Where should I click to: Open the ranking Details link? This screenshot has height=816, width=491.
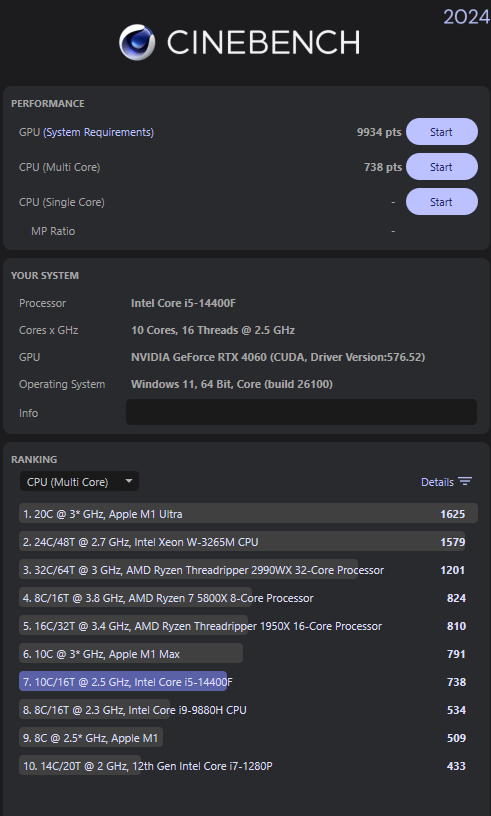[x=437, y=482]
